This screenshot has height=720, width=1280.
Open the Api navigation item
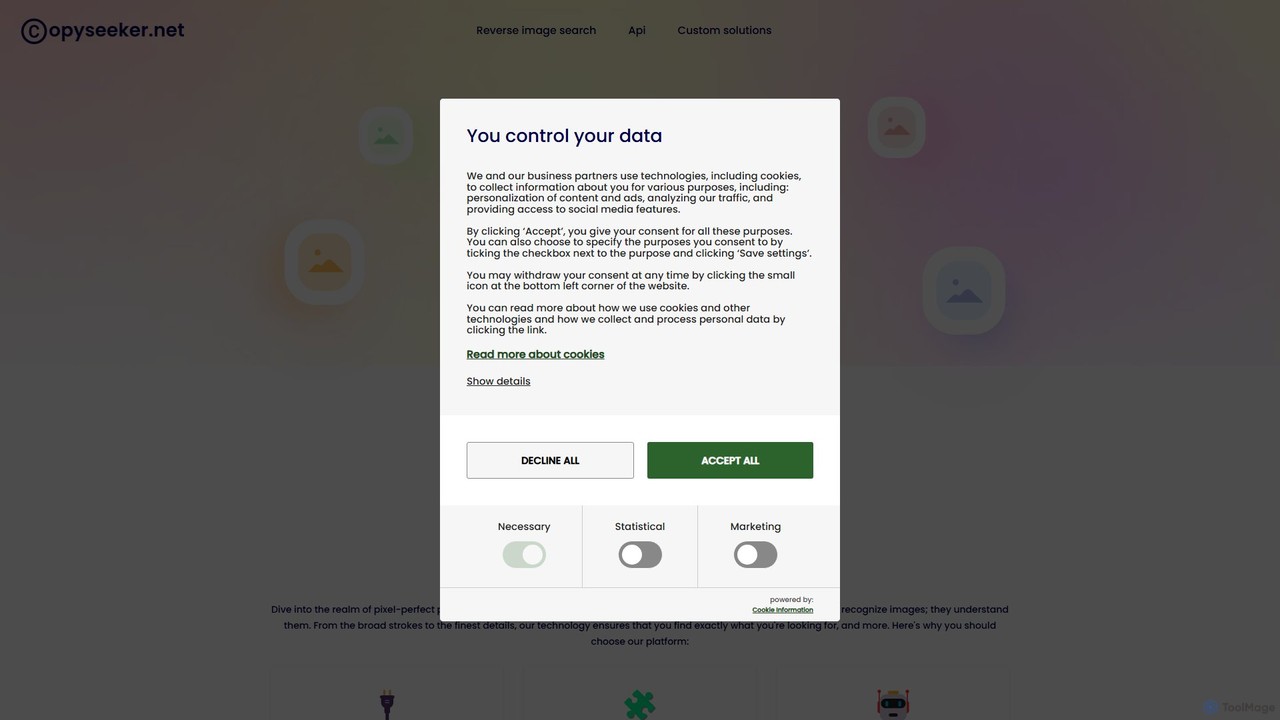(x=637, y=30)
